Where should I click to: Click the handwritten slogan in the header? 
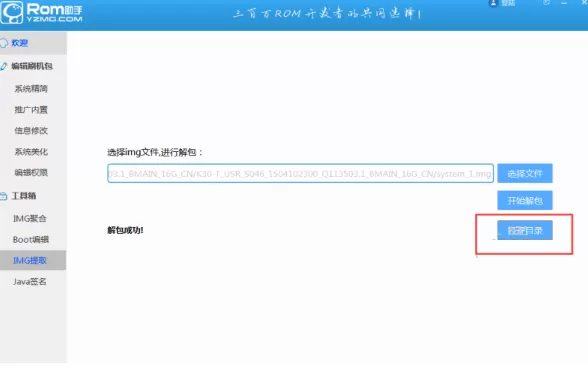(x=327, y=14)
